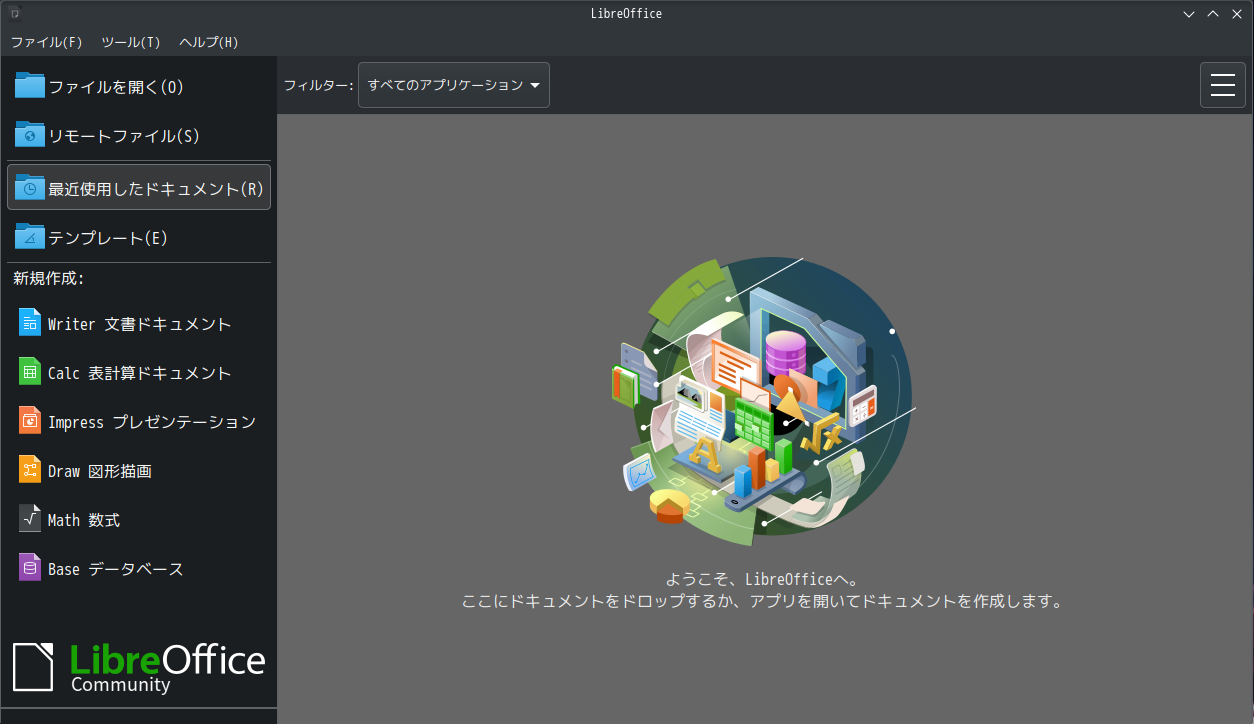Expand the すべてのアプリケーション filter dropdown
This screenshot has height=724, width=1254.
coord(454,85)
